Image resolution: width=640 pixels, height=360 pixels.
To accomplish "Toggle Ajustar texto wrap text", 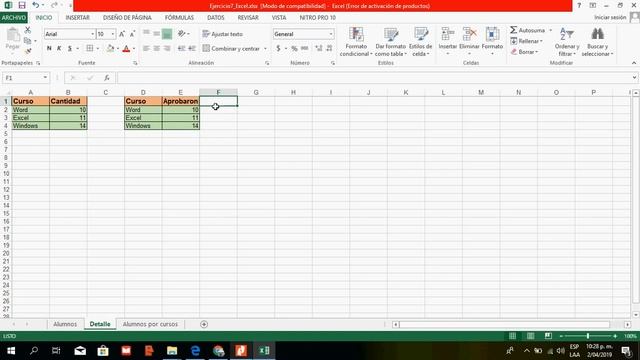I will coord(222,34).
